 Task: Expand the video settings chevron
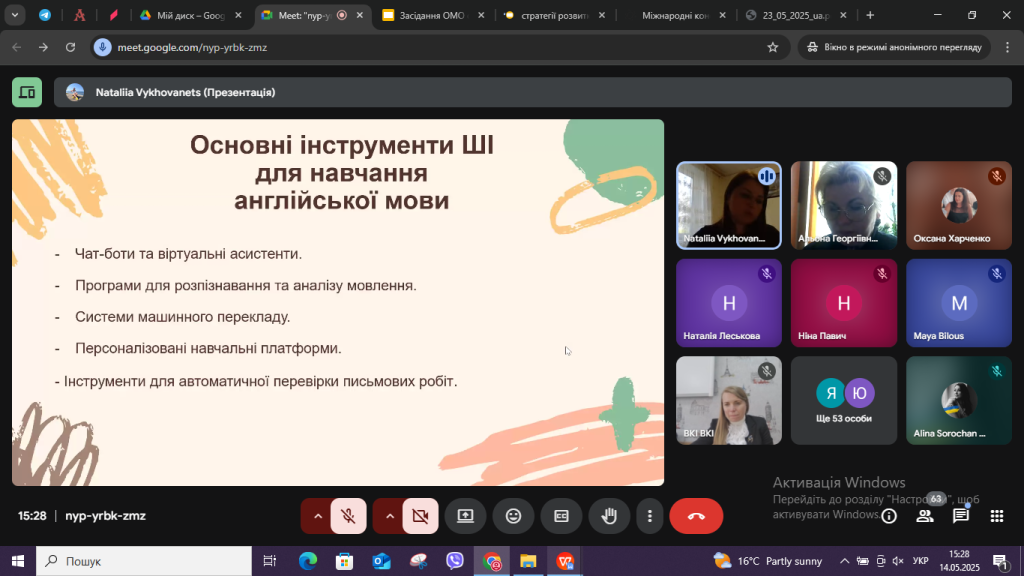389,516
